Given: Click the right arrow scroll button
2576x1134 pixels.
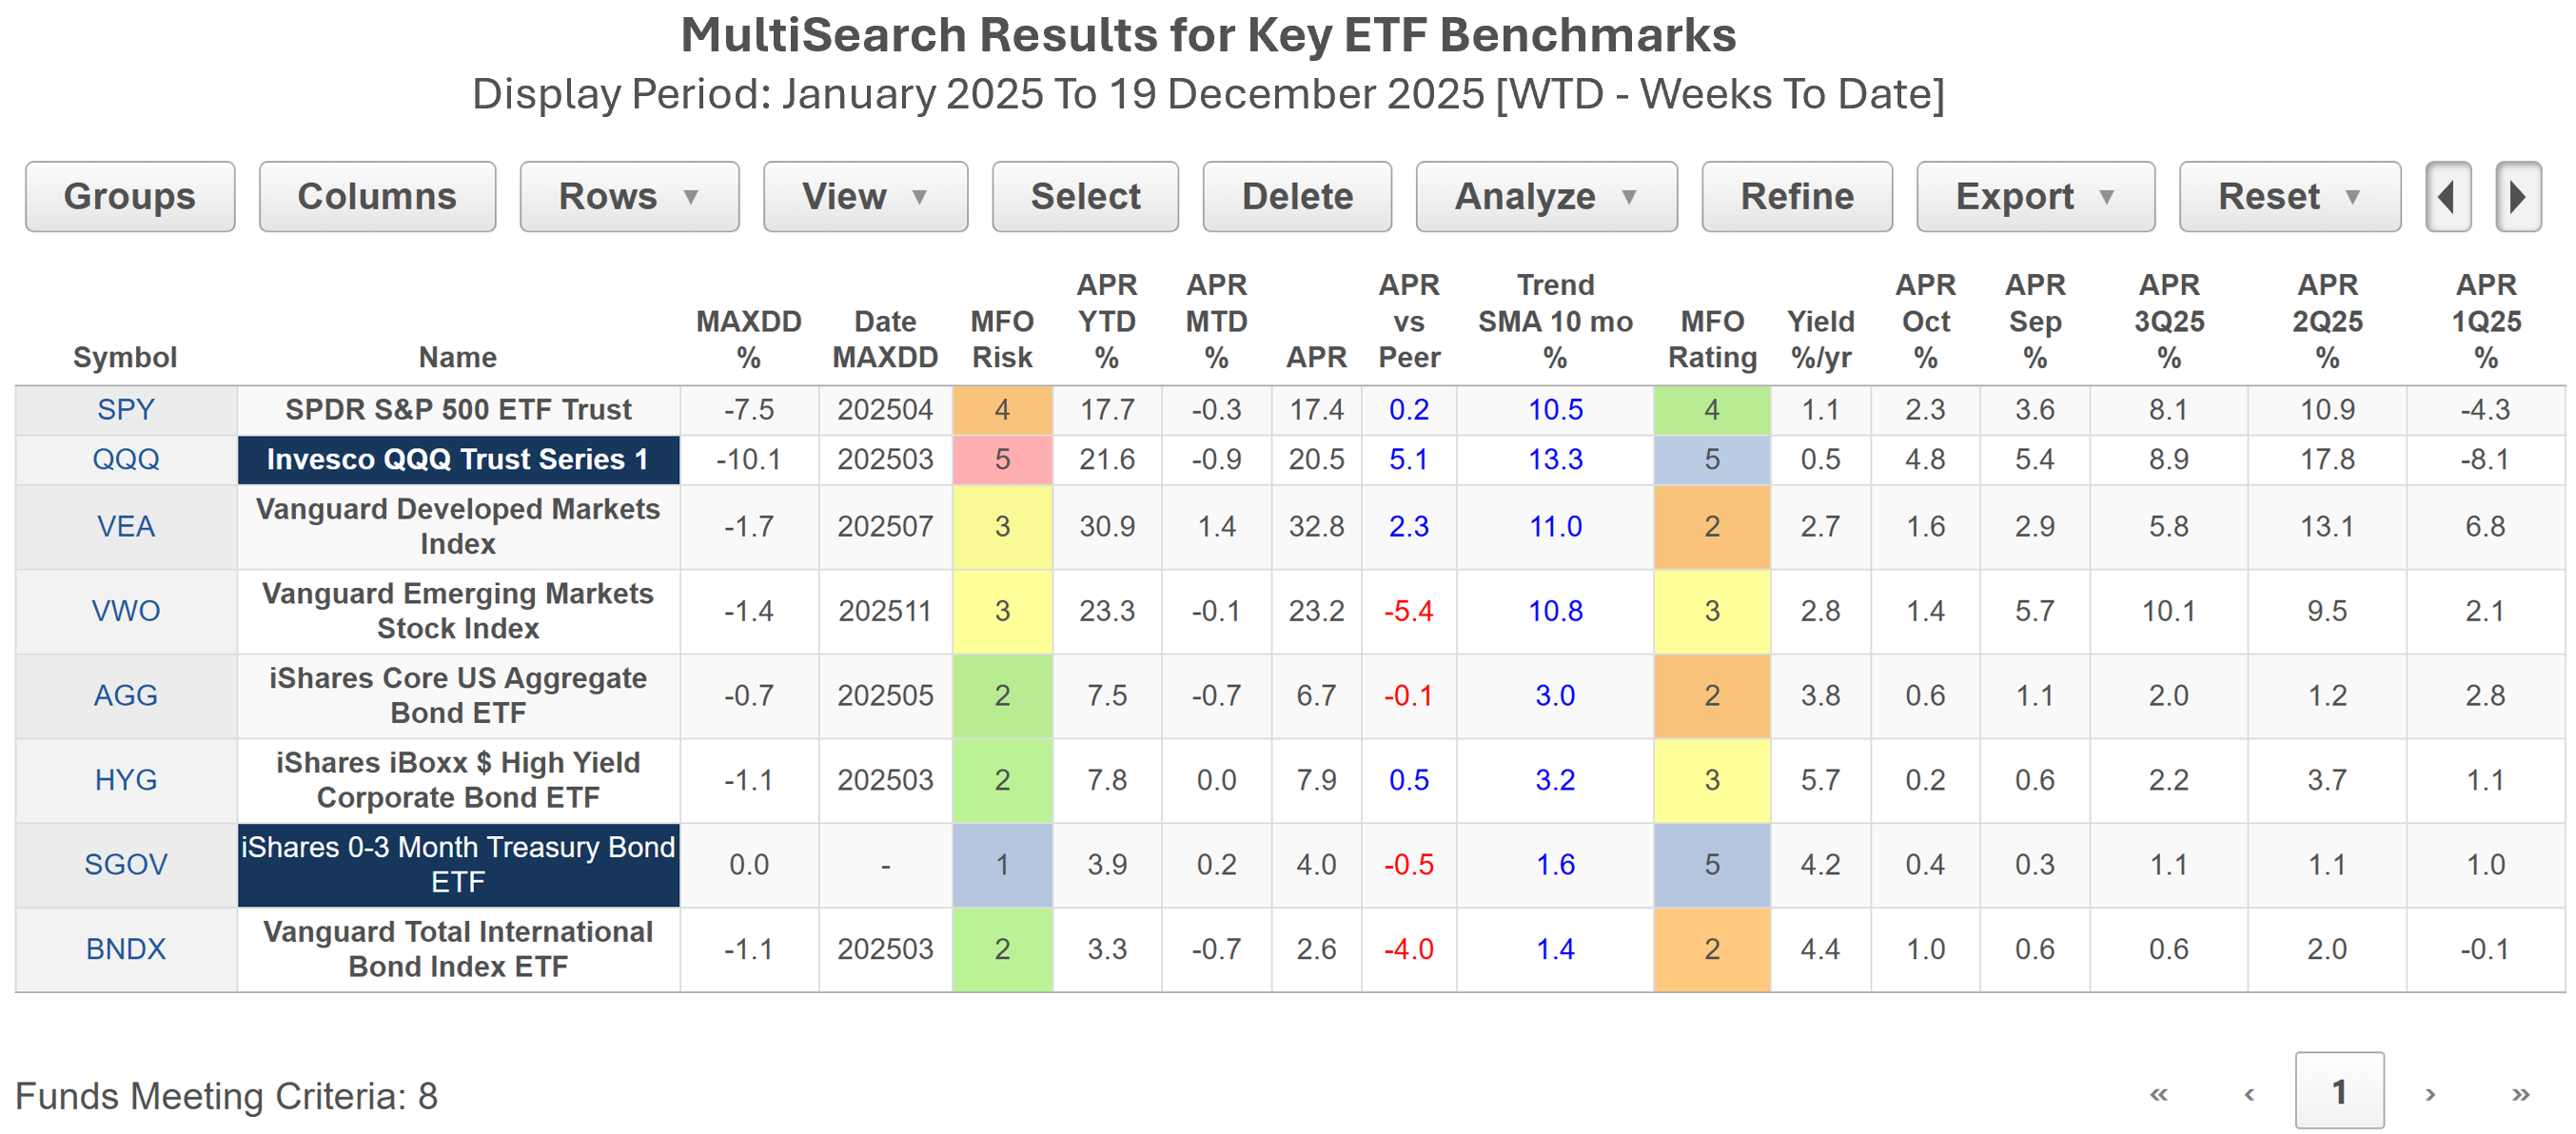Looking at the screenshot, I should click(2517, 197).
